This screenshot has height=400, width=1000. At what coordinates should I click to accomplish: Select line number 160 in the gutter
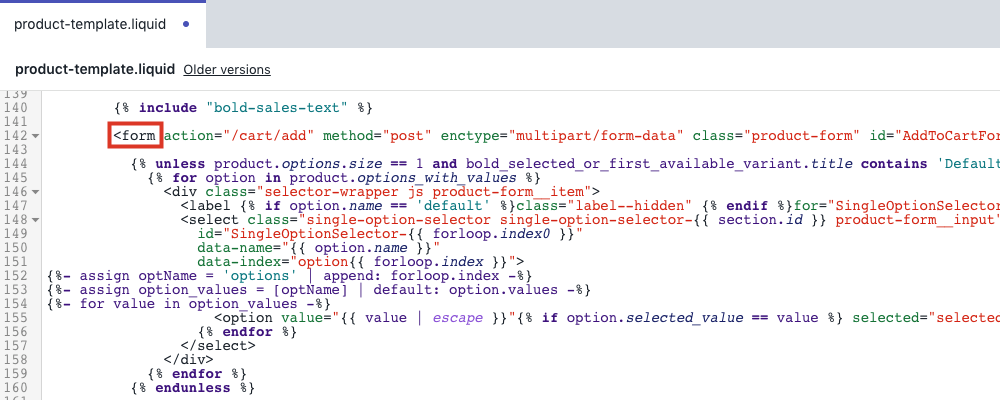coord(15,389)
